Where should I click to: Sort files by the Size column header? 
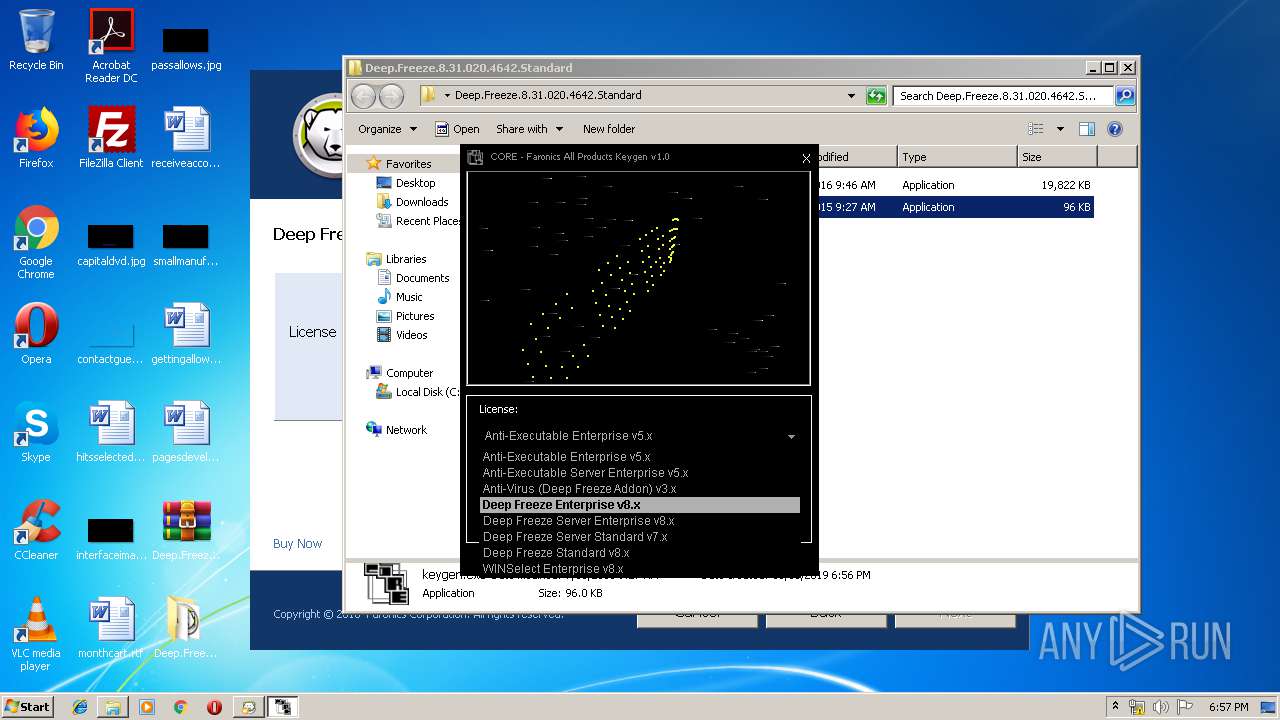click(x=1056, y=157)
